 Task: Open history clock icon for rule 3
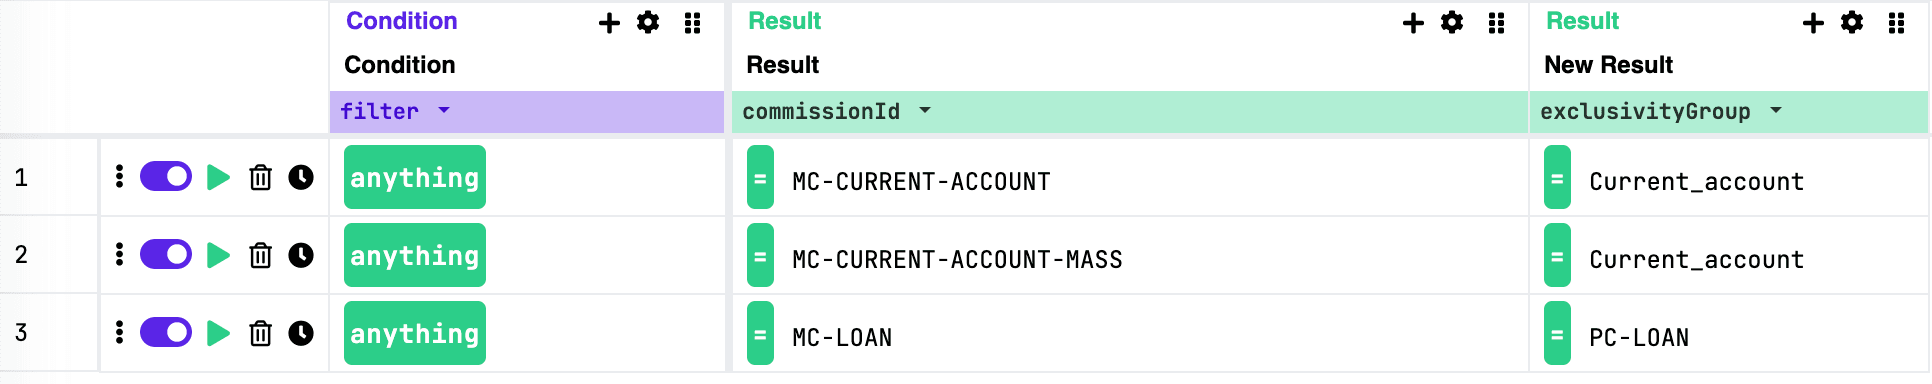click(x=301, y=333)
